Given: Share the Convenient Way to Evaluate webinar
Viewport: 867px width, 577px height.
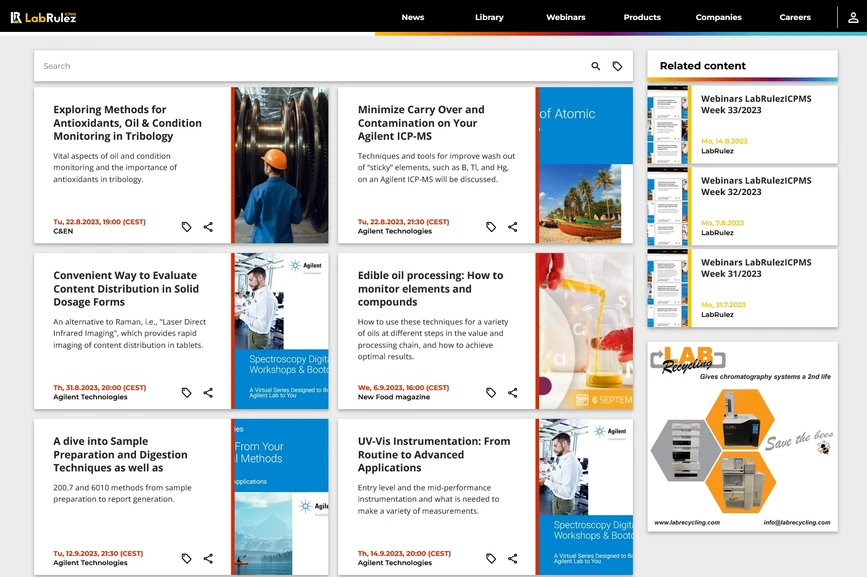Looking at the screenshot, I should pyautogui.click(x=208, y=392).
